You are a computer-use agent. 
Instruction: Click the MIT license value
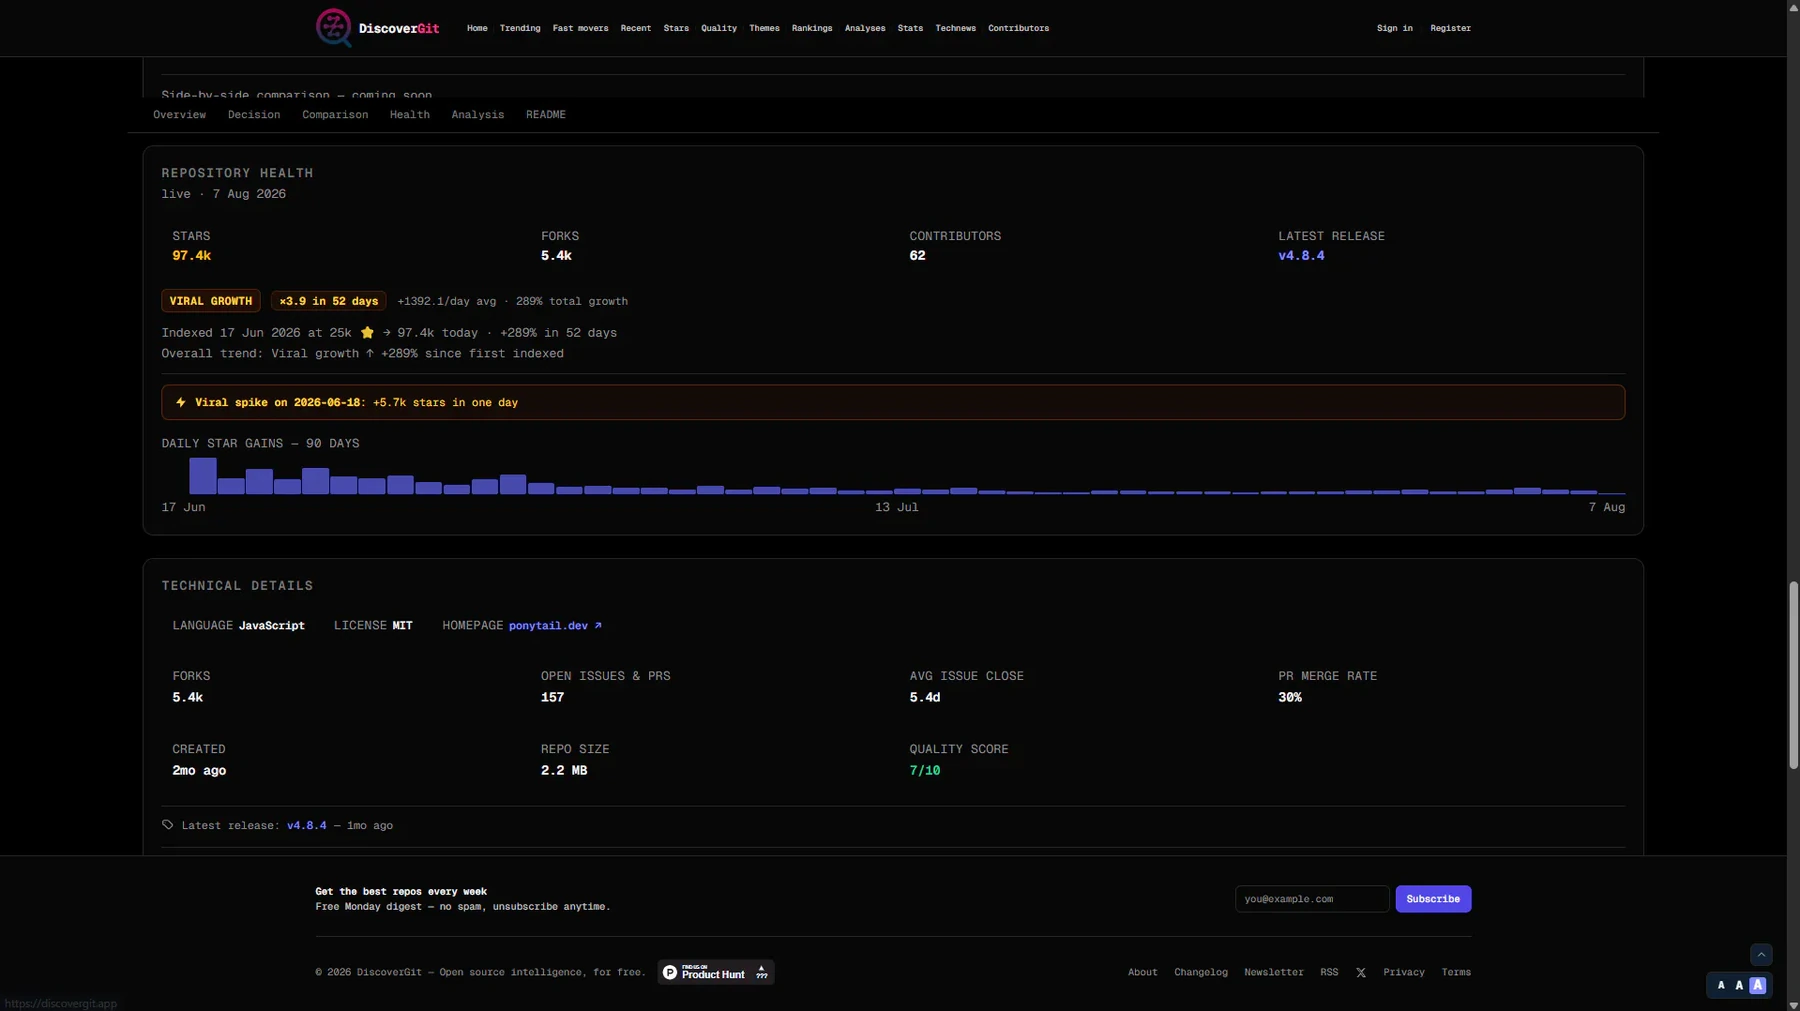click(x=402, y=626)
